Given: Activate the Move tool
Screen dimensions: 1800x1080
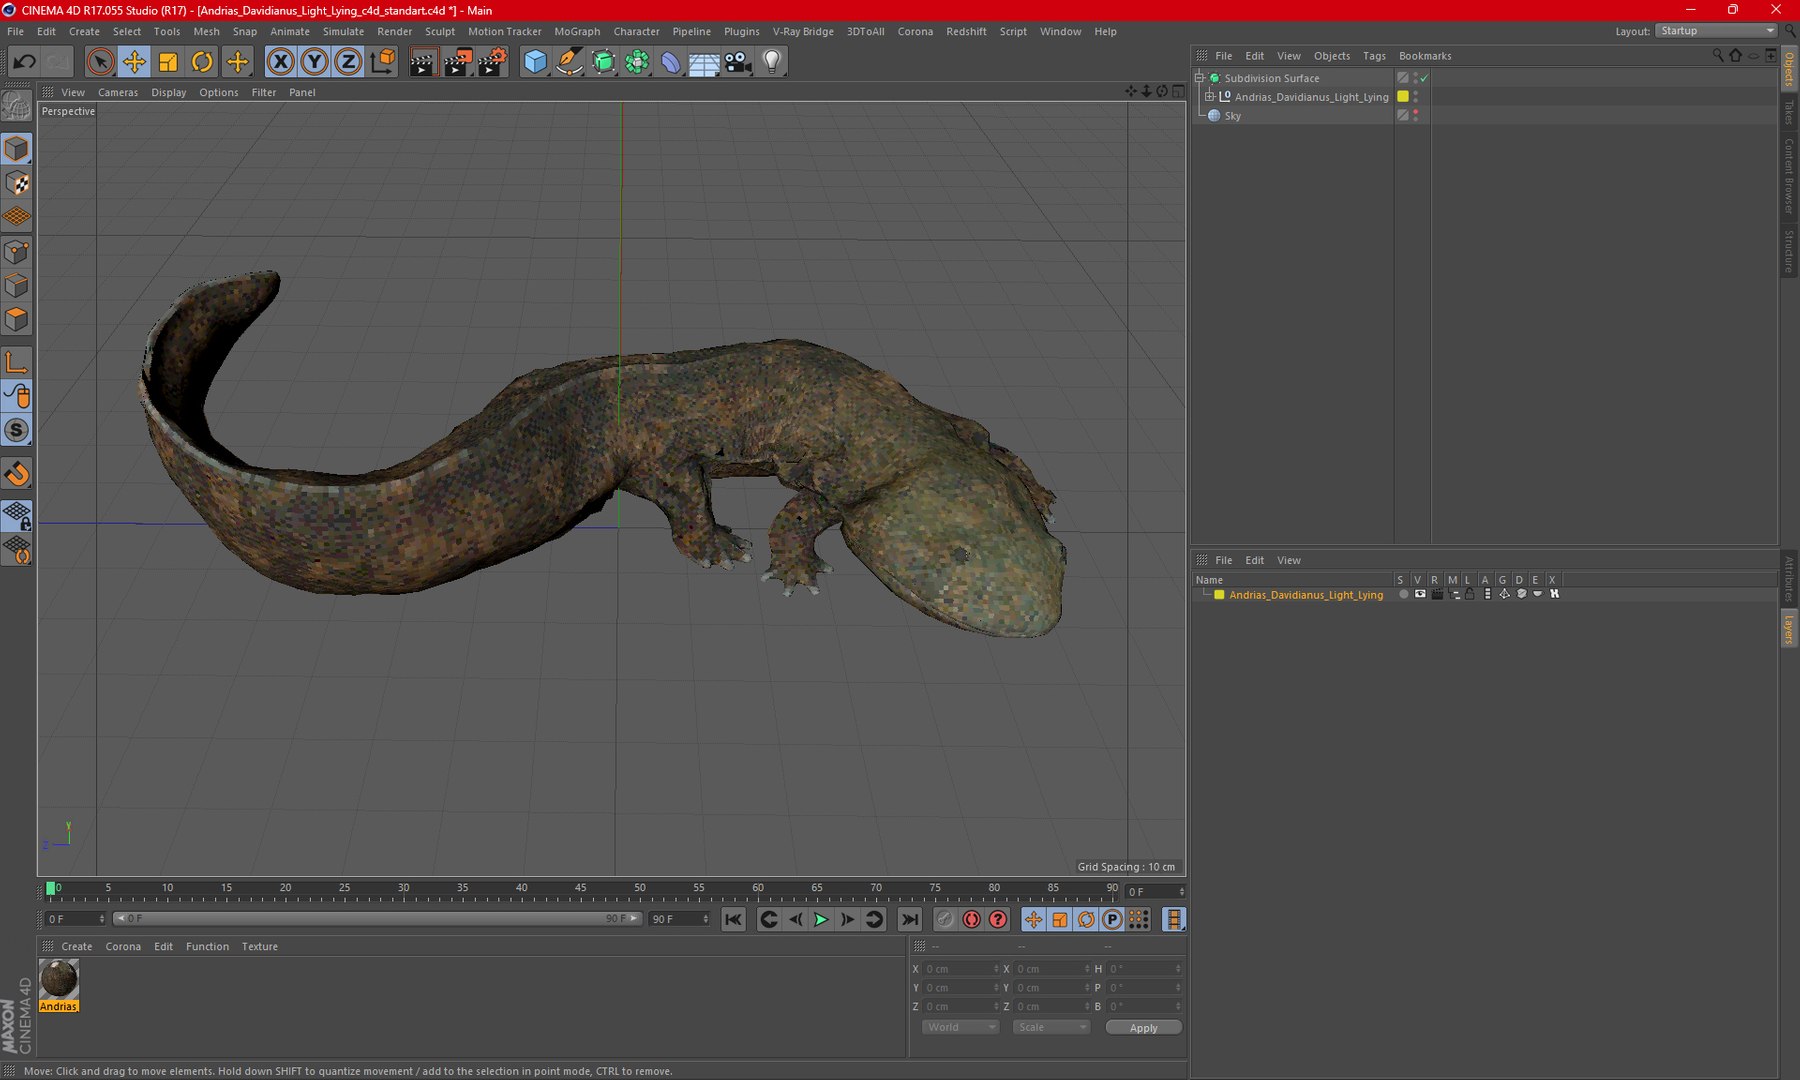Looking at the screenshot, I should click(133, 62).
